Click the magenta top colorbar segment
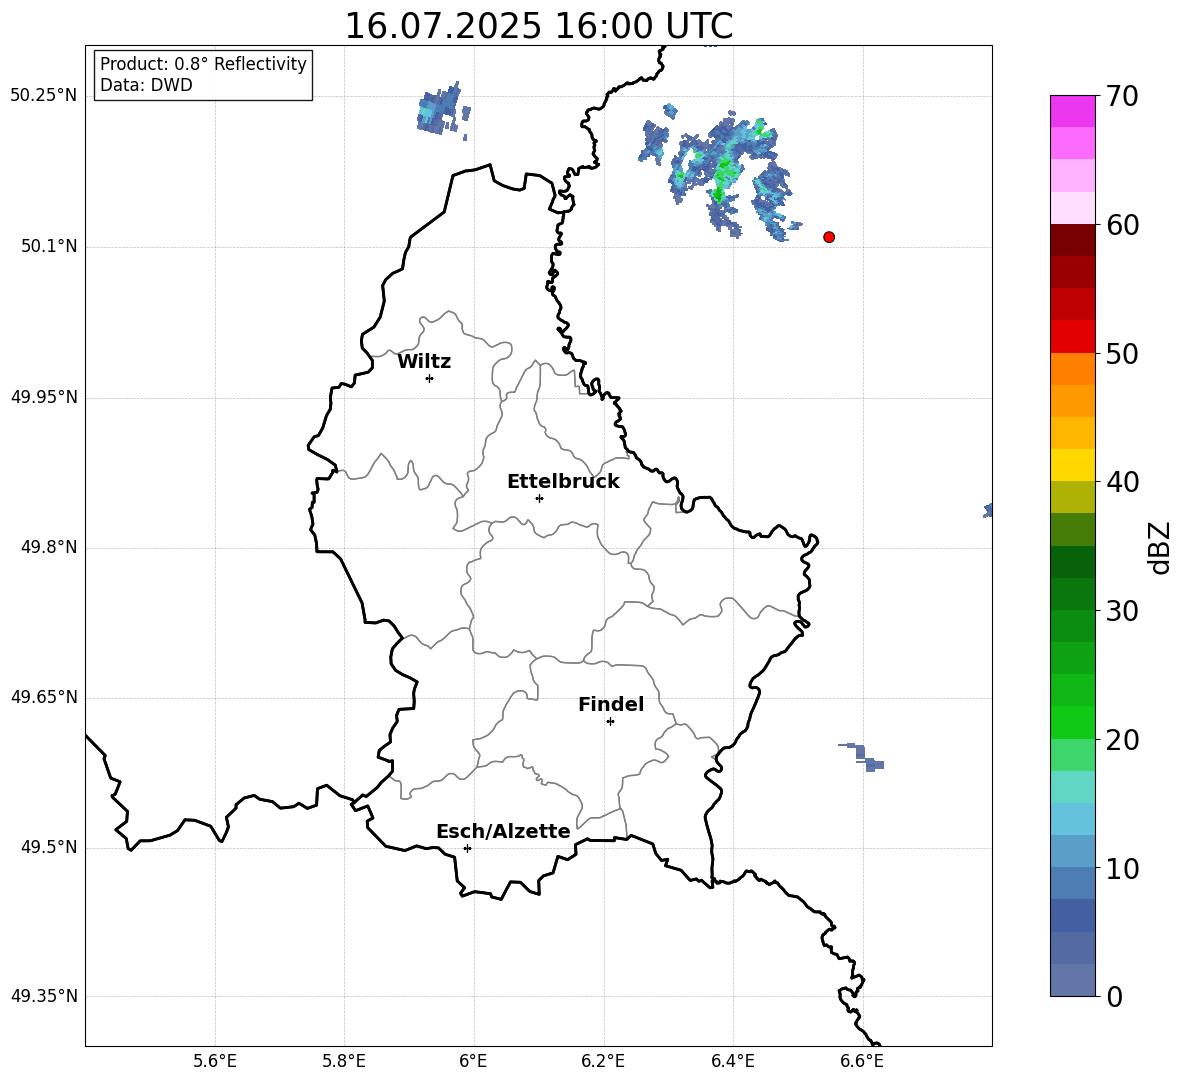This screenshot has height=1081, width=1184. pyautogui.click(x=1072, y=111)
